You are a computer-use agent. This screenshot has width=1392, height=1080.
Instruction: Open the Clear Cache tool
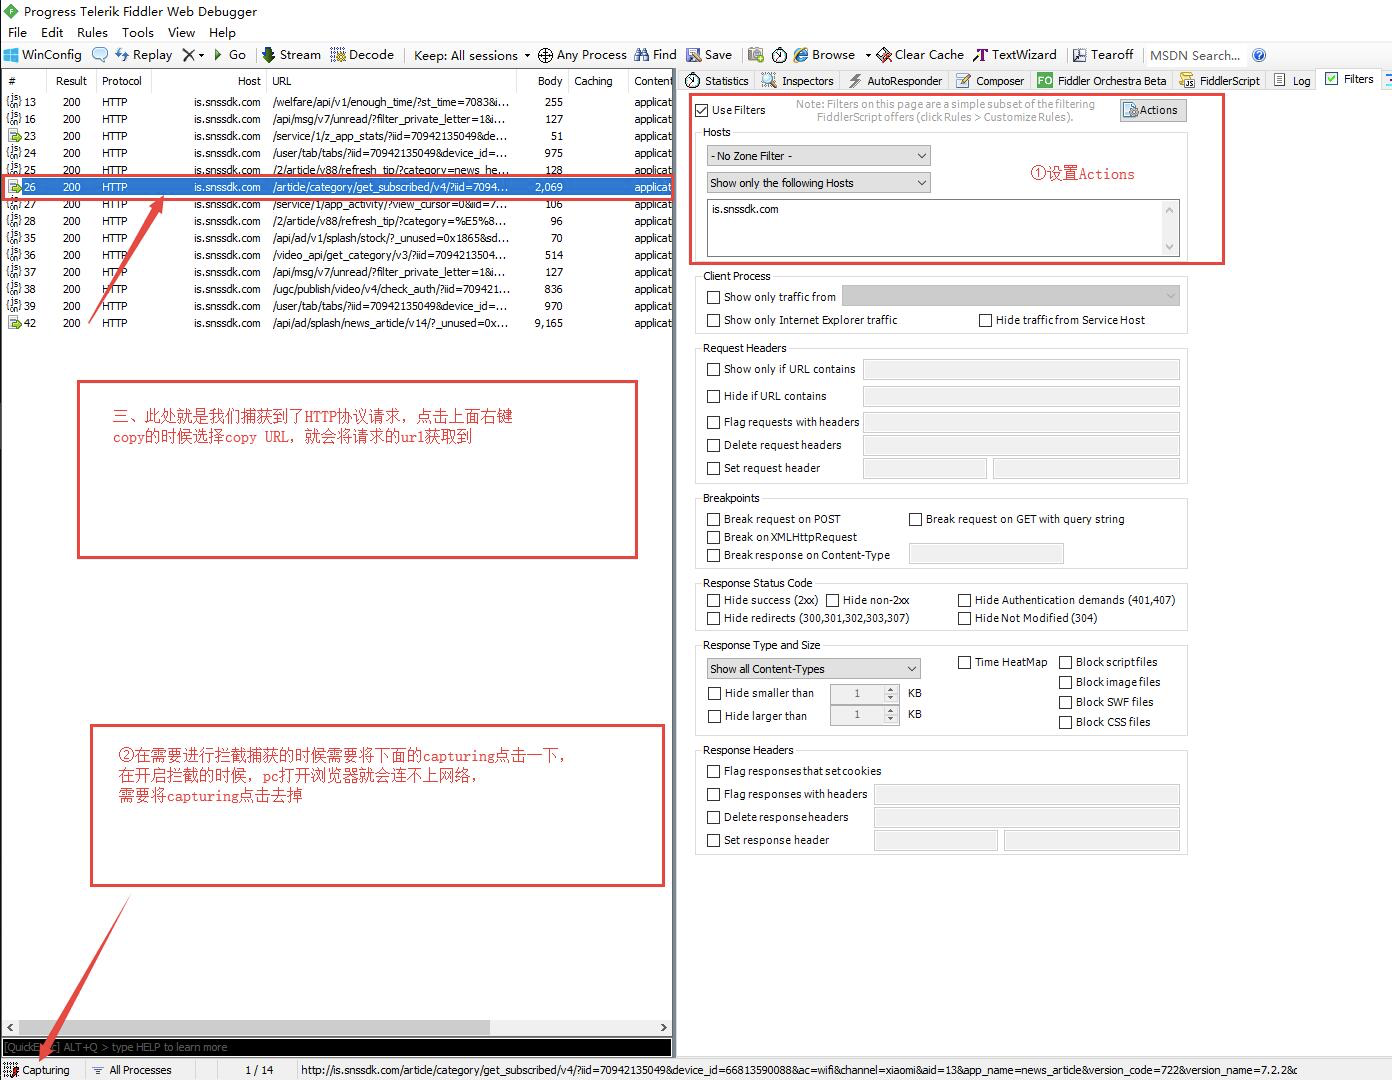918,54
